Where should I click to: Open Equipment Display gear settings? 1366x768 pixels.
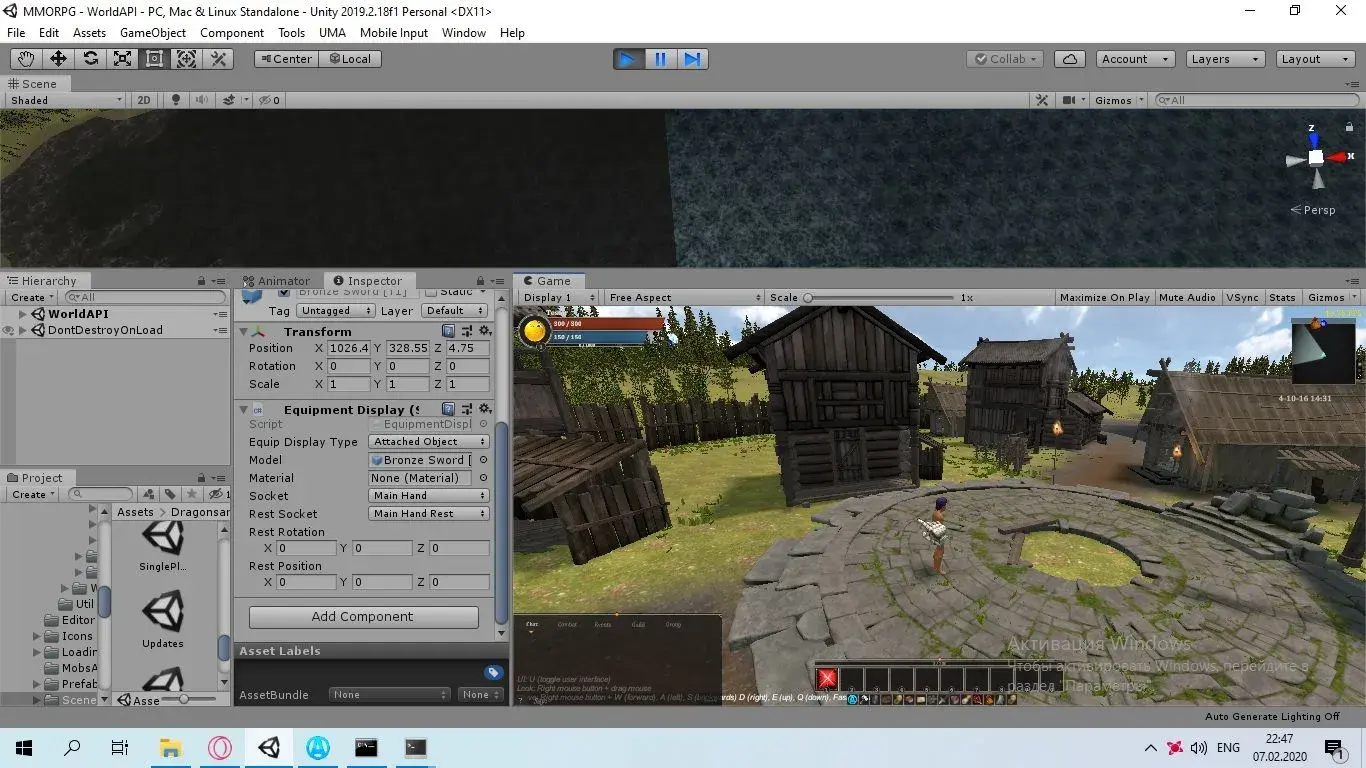485,409
